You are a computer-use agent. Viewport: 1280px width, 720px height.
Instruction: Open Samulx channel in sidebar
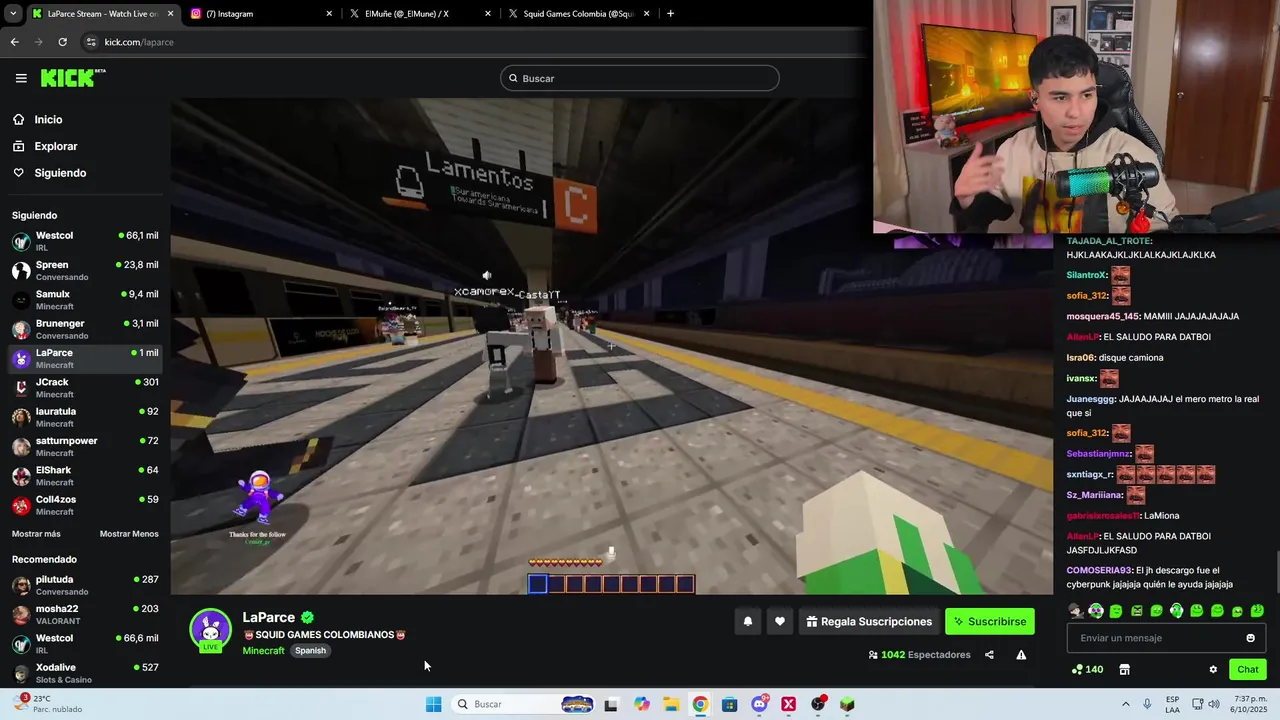click(x=85, y=299)
